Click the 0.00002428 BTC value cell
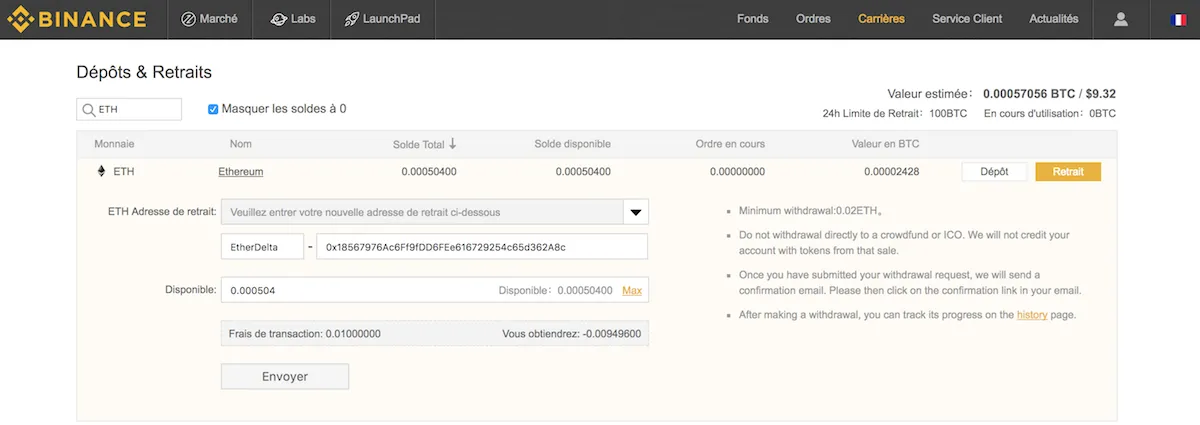Viewport: 1200px width, 425px height. coord(892,171)
